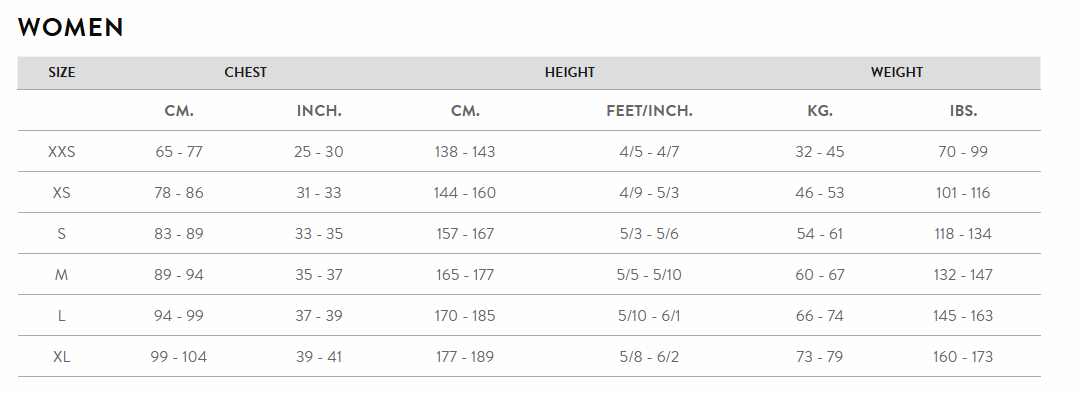
Task: Select the SIZE column header
Action: [62, 73]
